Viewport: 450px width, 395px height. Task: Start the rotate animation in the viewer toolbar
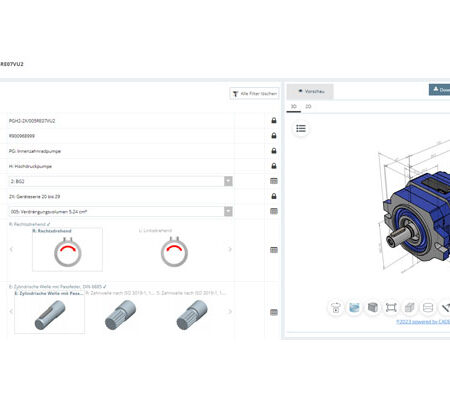[336, 307]
